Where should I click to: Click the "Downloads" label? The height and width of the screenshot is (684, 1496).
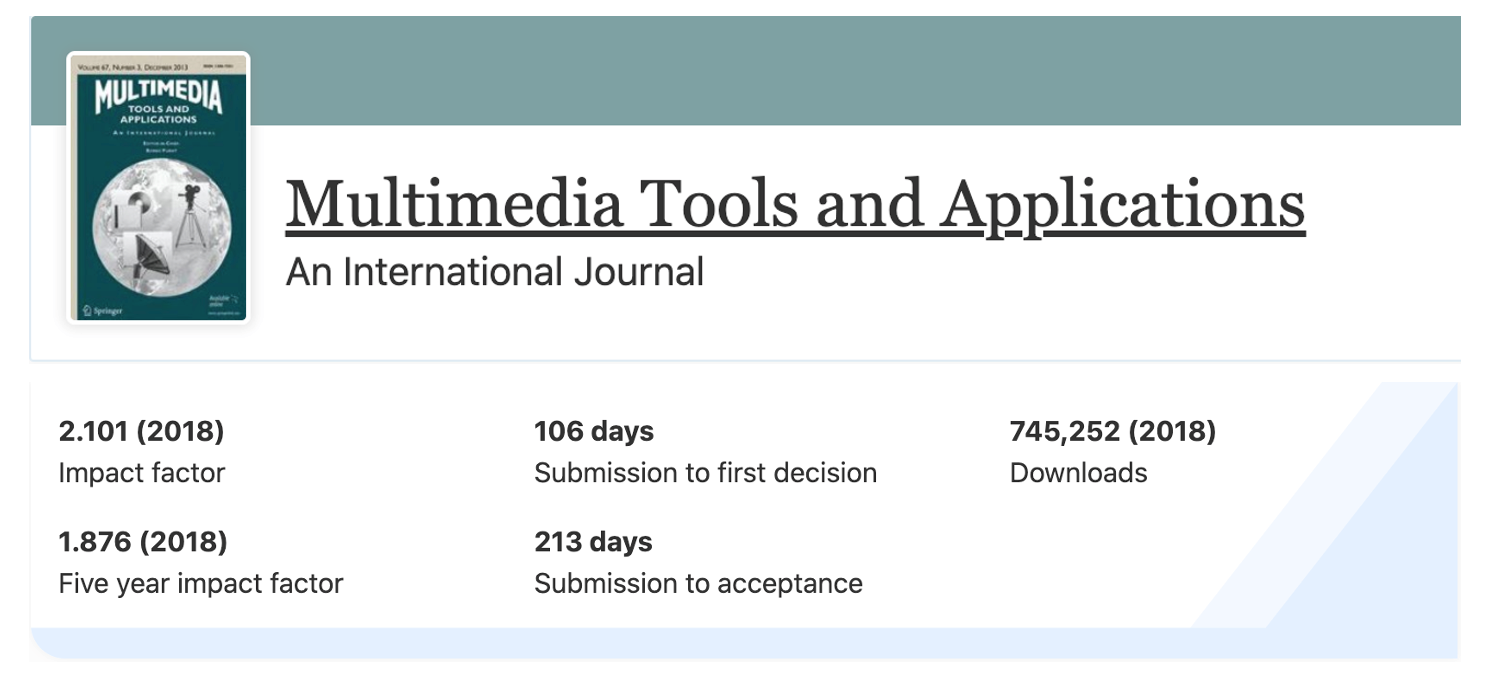[1078, 473]
